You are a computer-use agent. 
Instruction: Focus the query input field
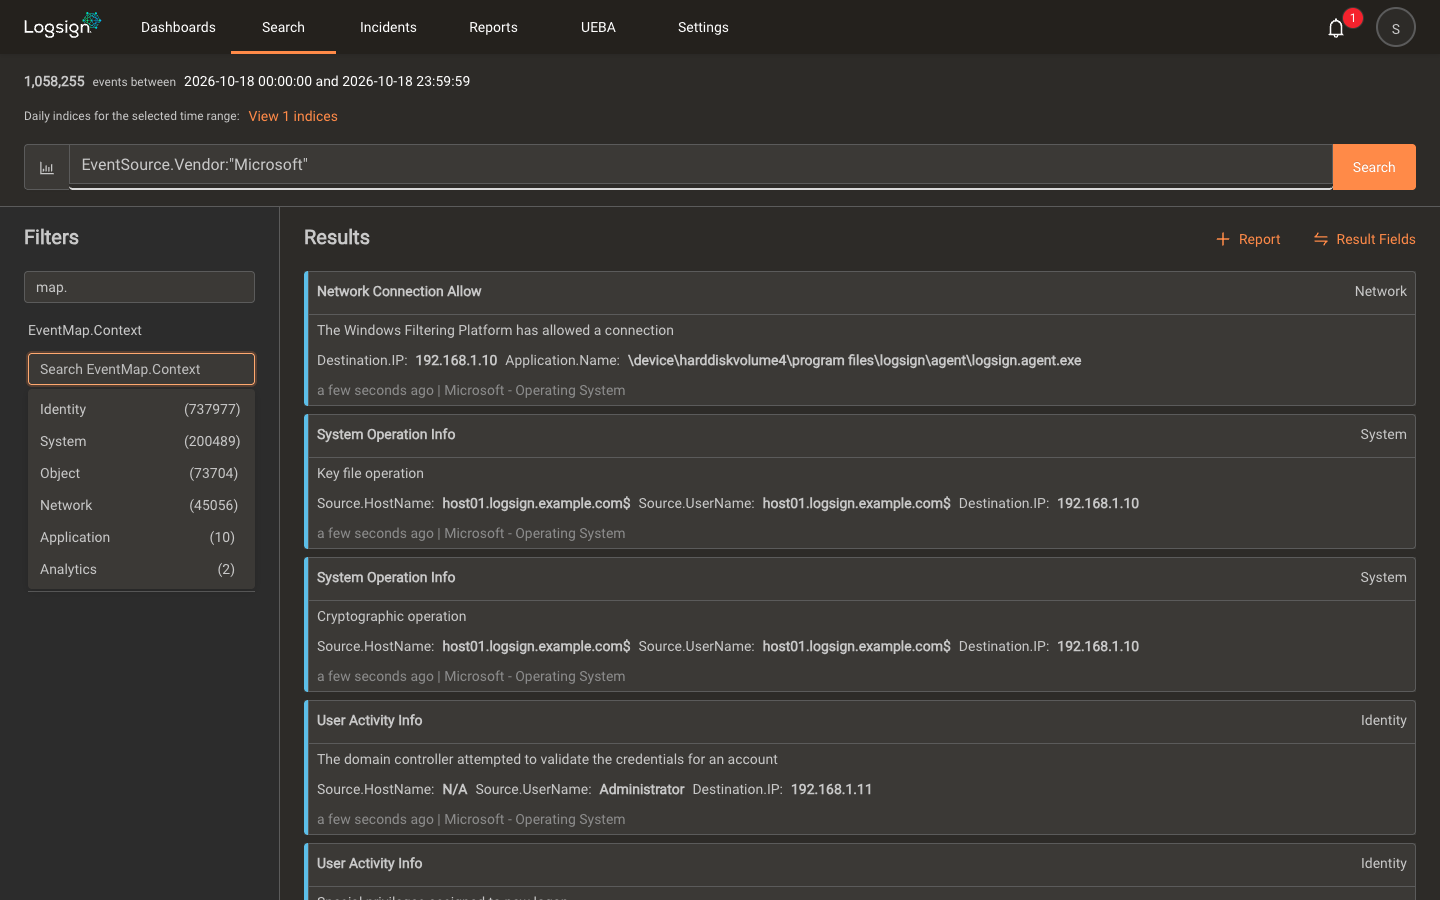(700, 165)
